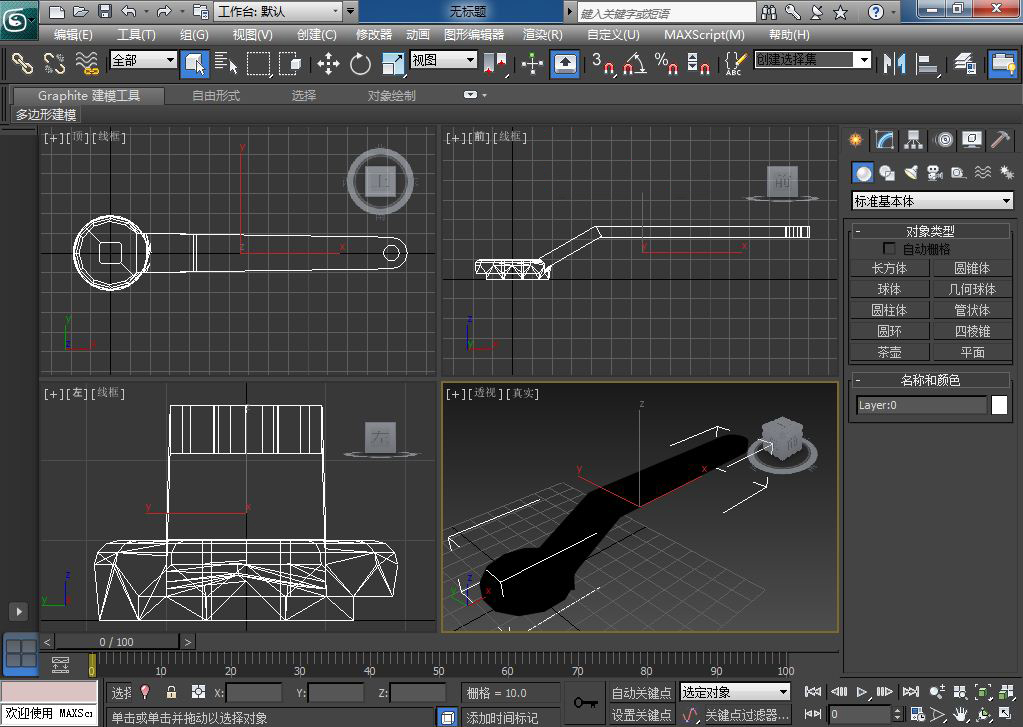Switch to the Modify panel tab
The height and width of the screenshot is (727, 1023).
[x=884, y=140]
